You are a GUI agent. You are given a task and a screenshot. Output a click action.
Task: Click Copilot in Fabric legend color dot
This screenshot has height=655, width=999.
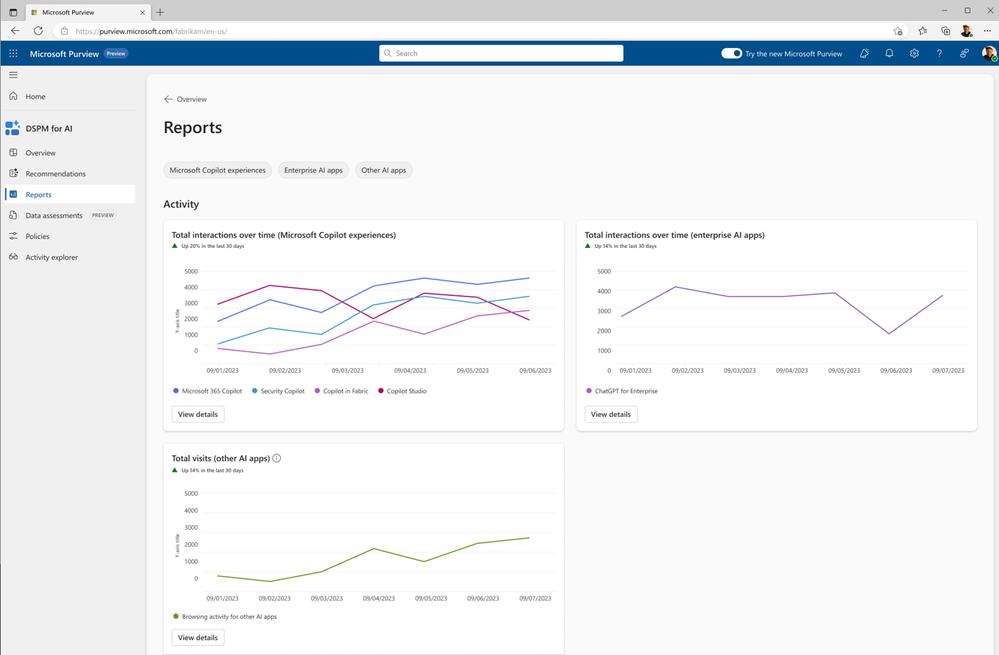click(317, 391)
